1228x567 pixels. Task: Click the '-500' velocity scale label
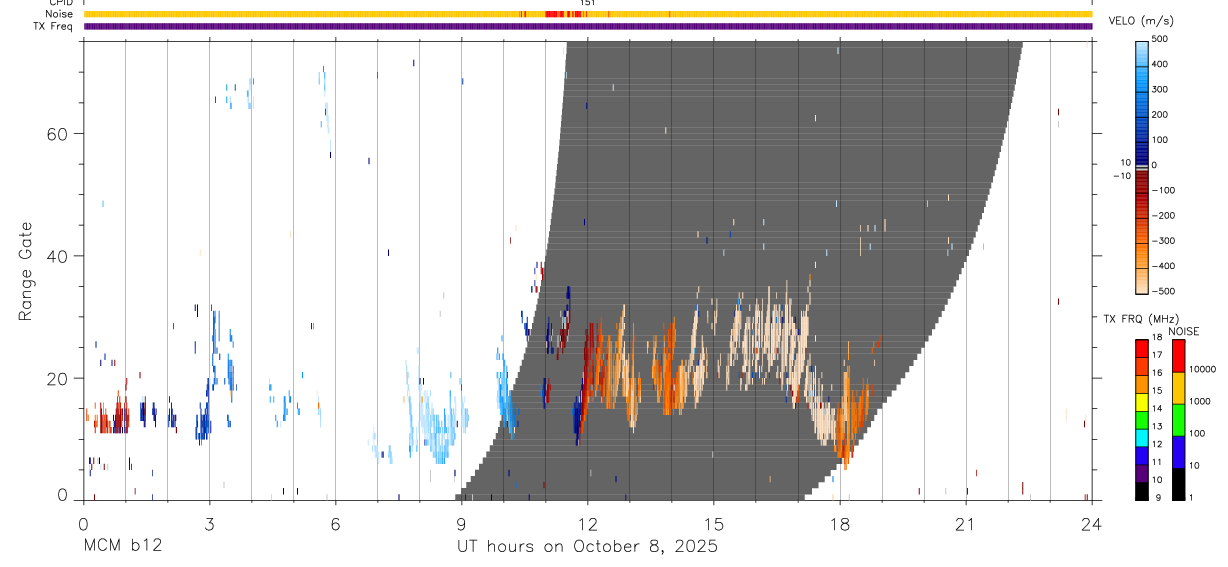pyautogui.click(x=1163, y=291)
